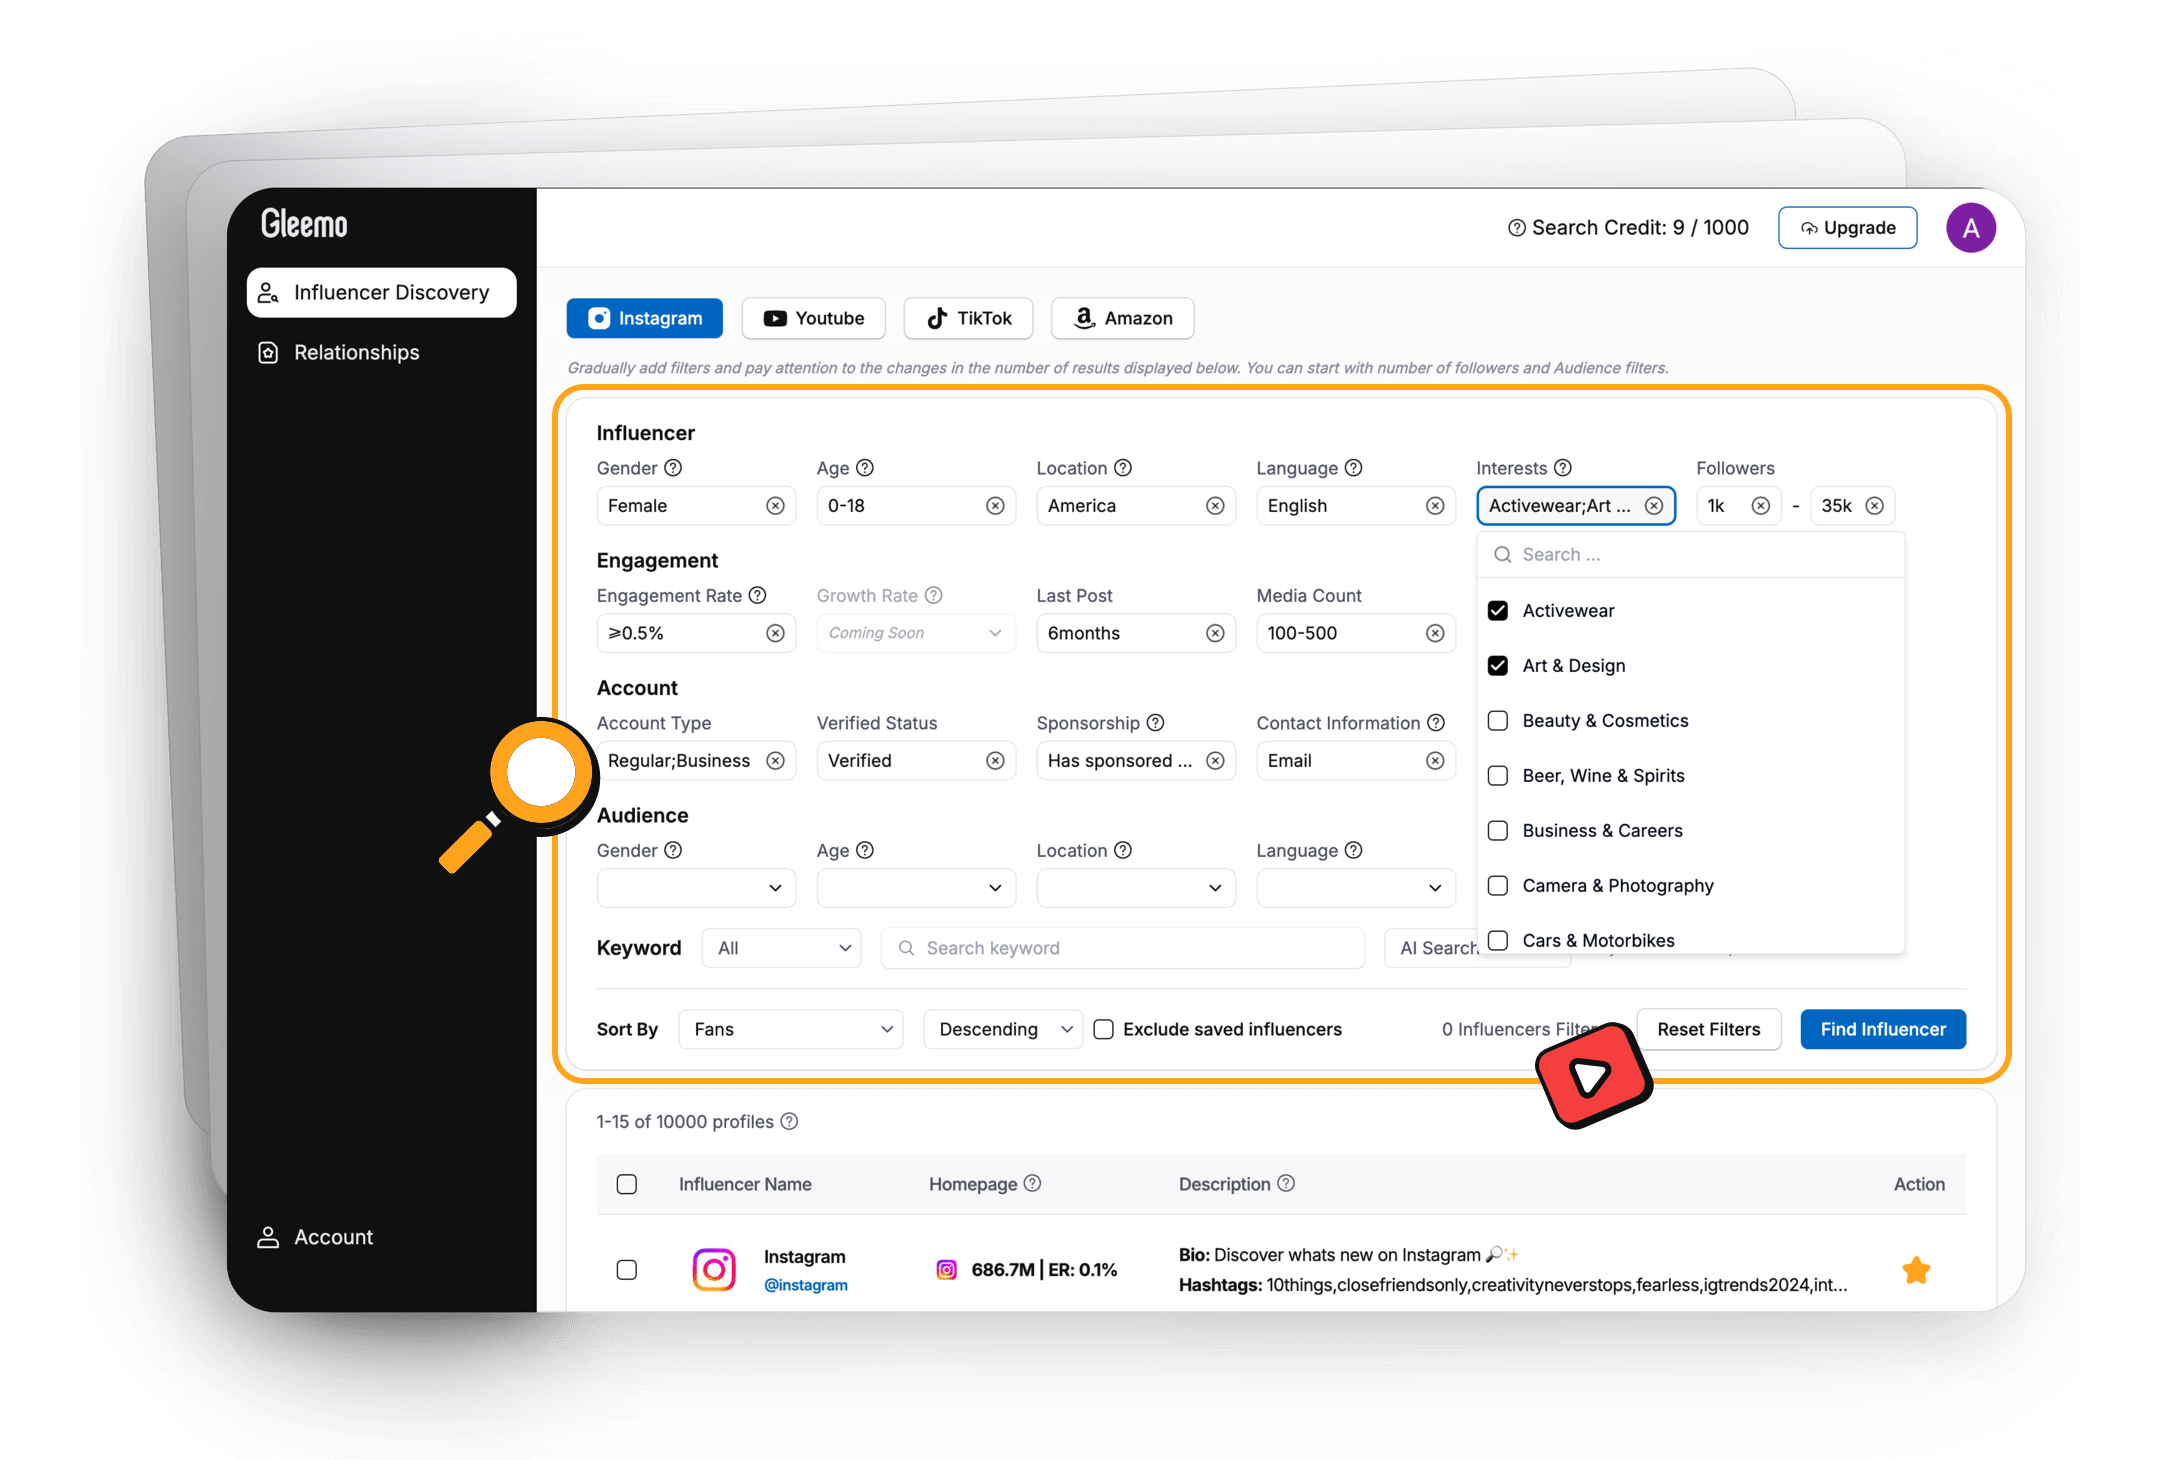Viewport: 2160px width, 1460px height.
Task: Switch to the TikTok platform tab
Action: click(969, 318)
